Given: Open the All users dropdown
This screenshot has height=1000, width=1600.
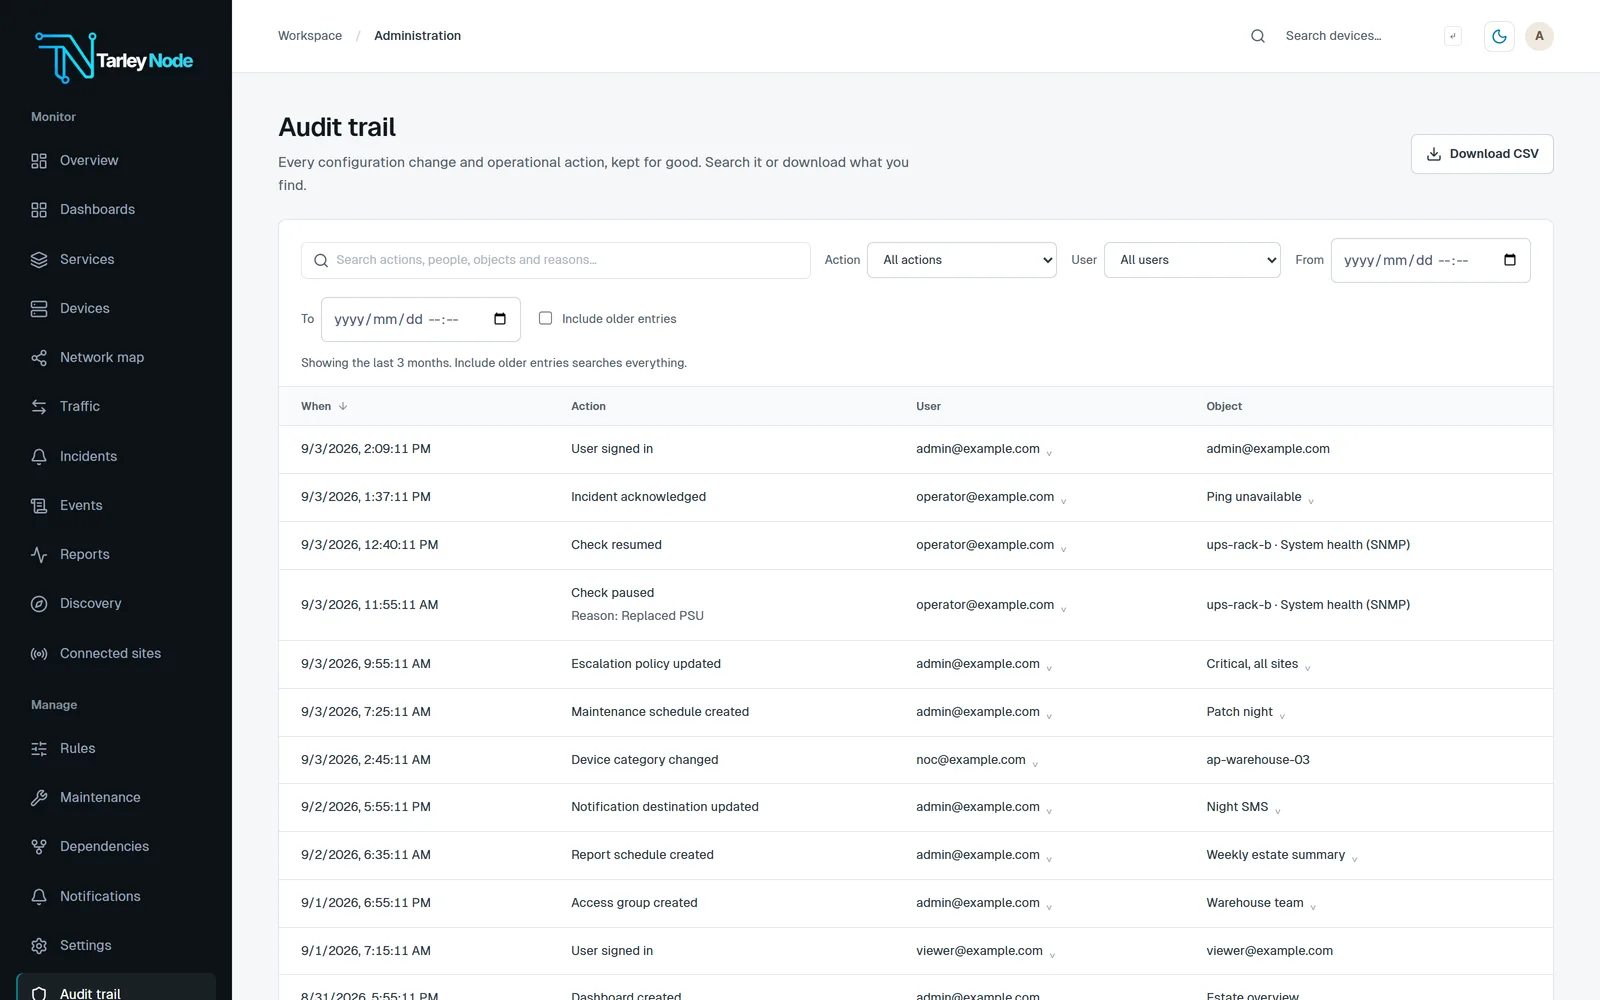Looking at the screenshot, I should tap(1192, 260).
